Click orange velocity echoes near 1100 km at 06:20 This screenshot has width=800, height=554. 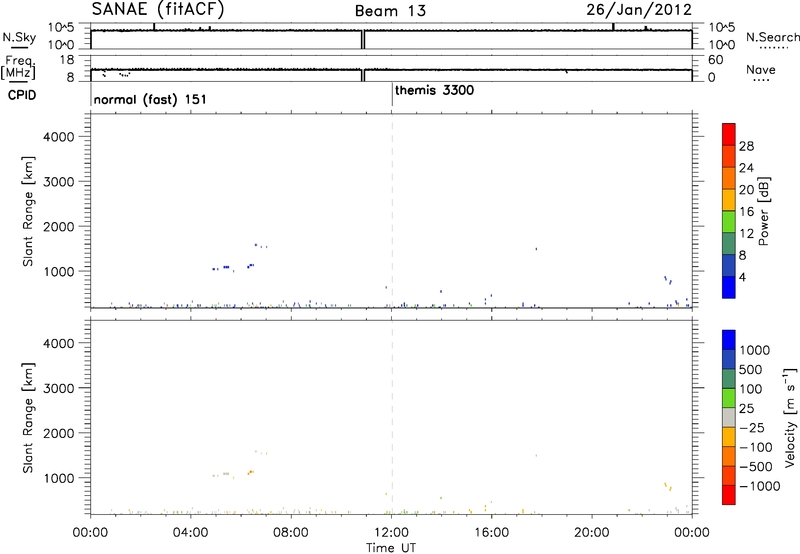[251, 472]
